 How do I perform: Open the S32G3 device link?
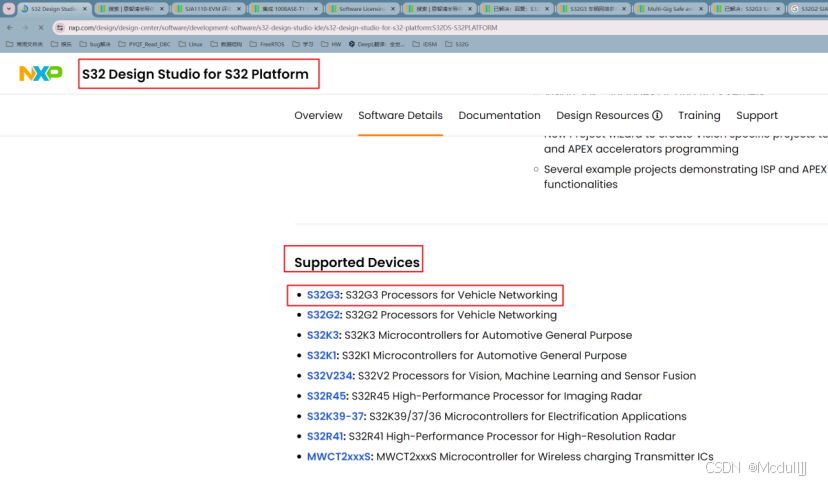323,295
